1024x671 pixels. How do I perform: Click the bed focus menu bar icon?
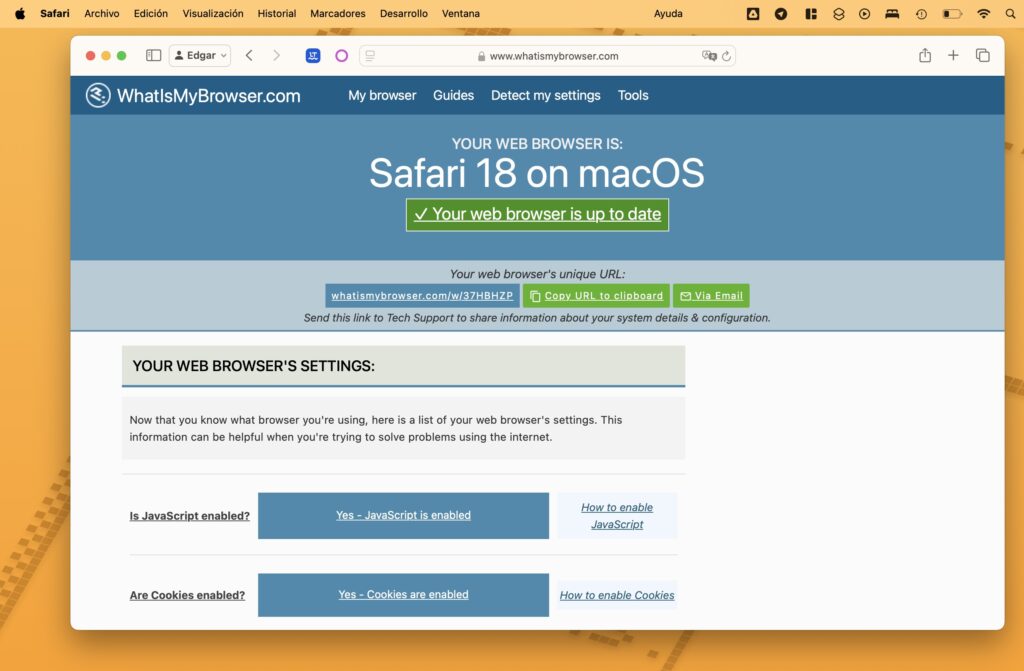pos(892,14)
